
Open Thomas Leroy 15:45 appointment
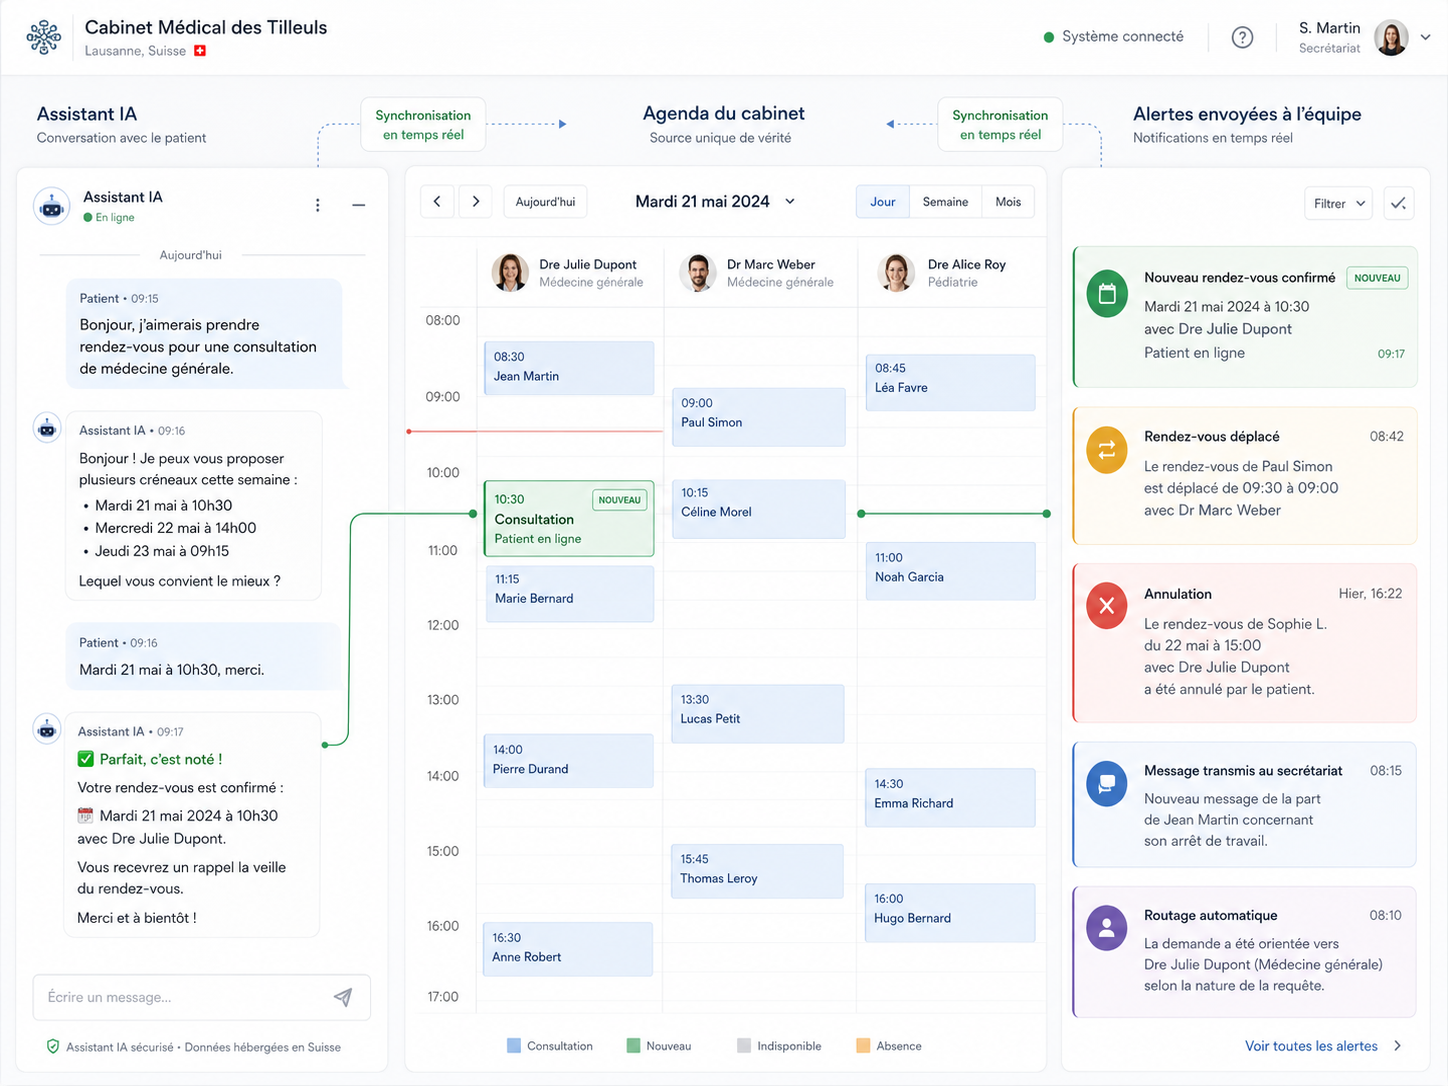[757, 871]
